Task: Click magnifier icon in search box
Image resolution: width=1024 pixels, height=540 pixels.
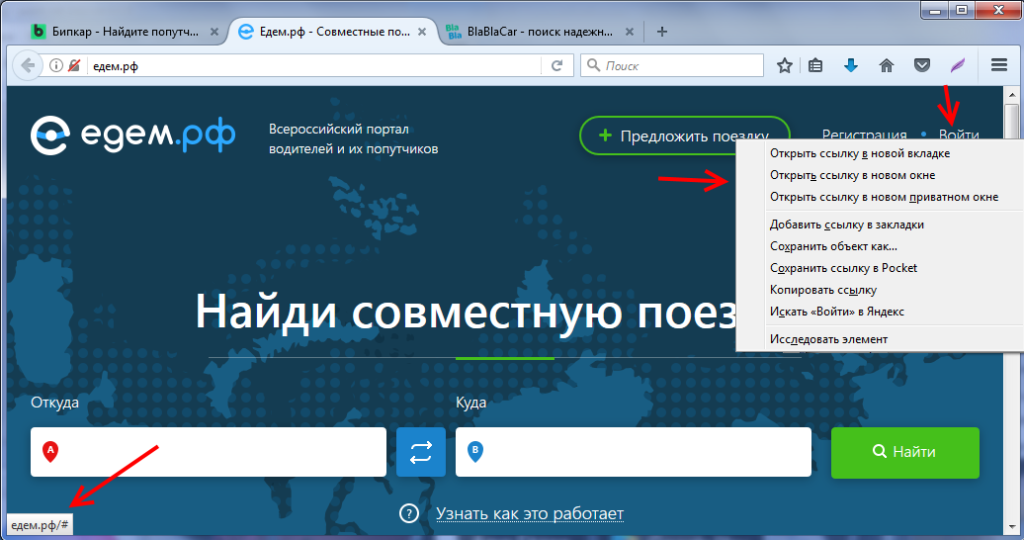Action: click(593, 65)
